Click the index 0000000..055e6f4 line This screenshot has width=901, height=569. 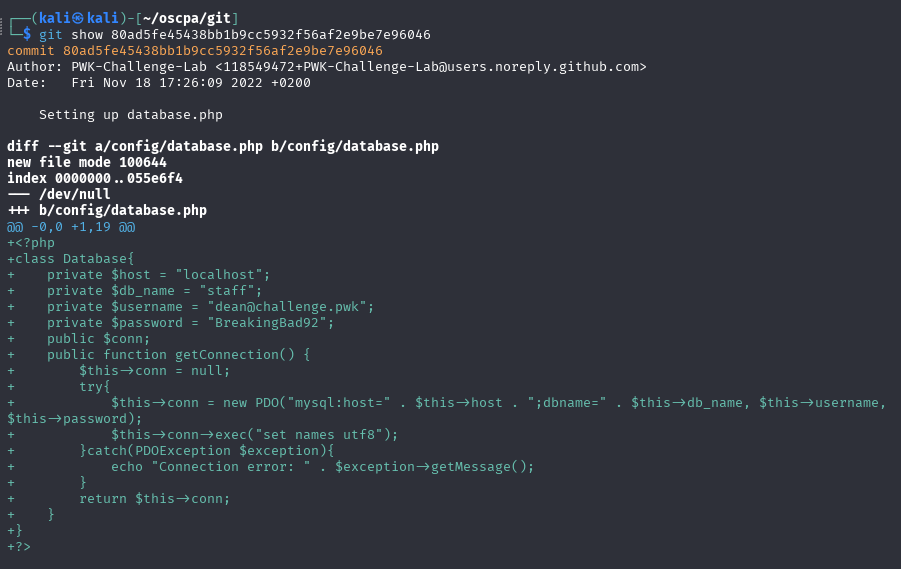(95, 179)
